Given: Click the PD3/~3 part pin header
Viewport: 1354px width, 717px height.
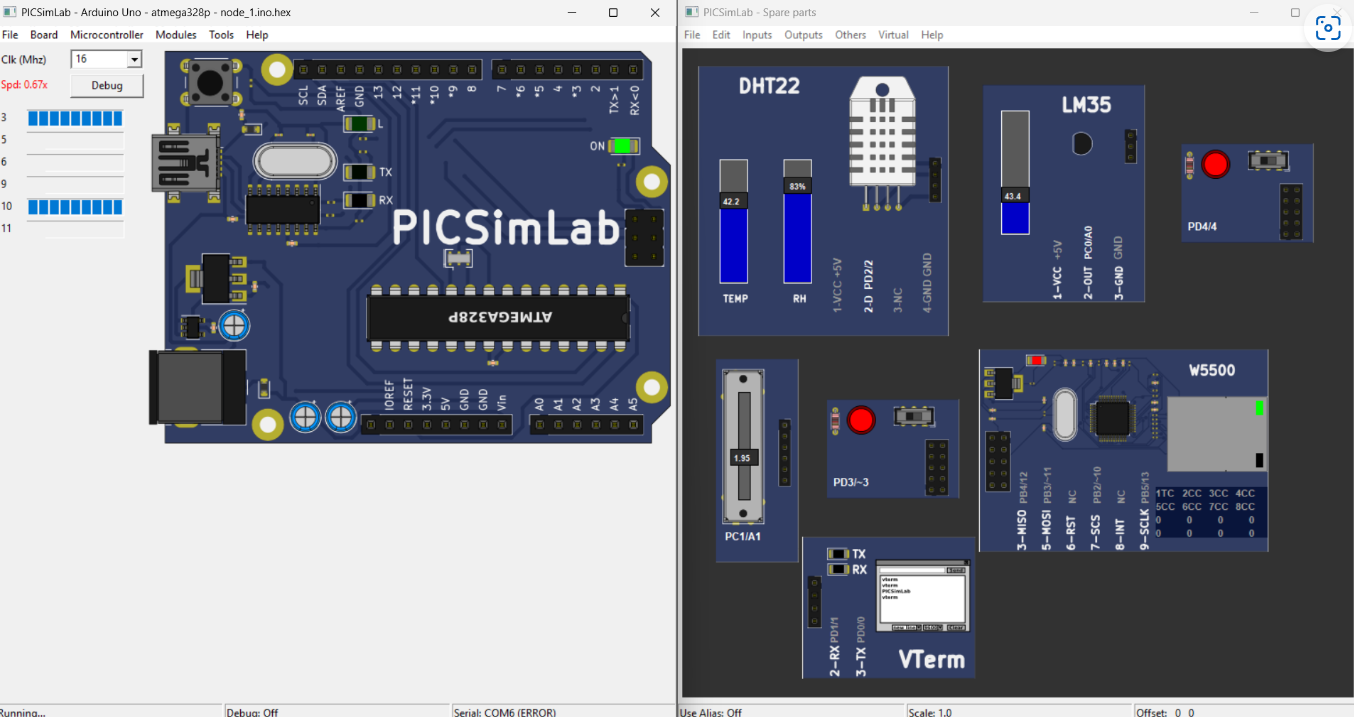Looking at the screenshot, I should pyautogui.click(x=937, y=466).
